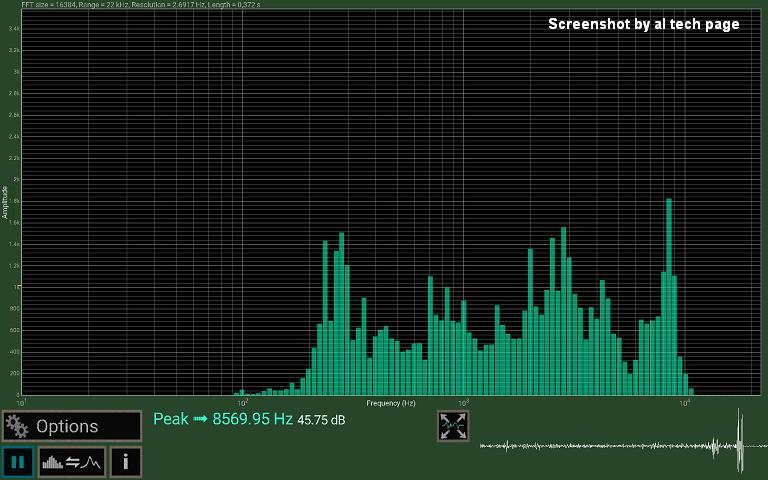Click the Peak frequency readout 8569.95 Hz
This screenshot has width=768, height=480.
click(x=252, y=419)
